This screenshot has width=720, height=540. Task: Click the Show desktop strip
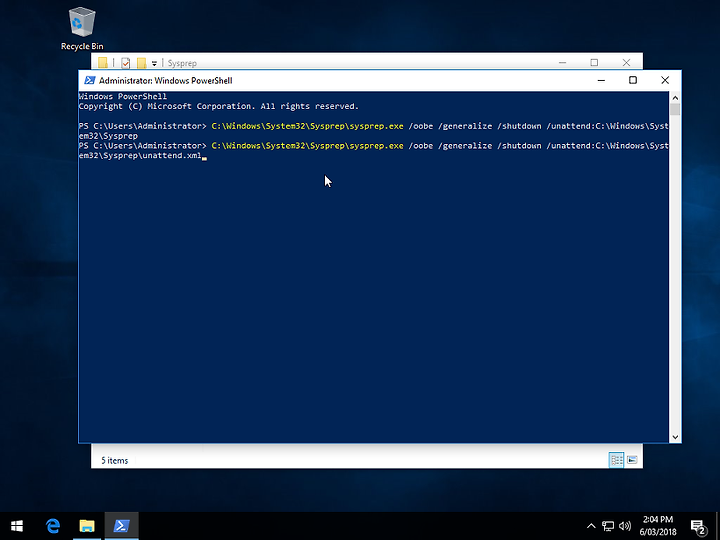(717, 526)
